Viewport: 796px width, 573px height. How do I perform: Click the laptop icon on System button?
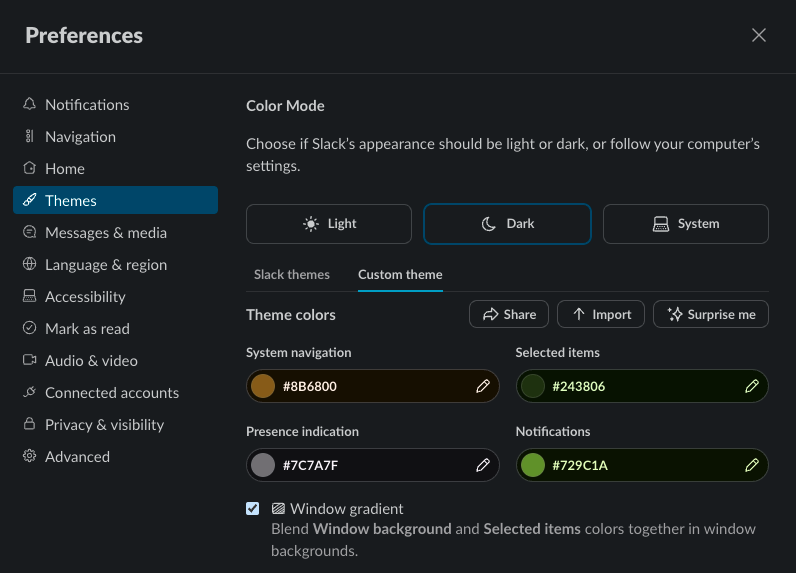[x=660, y=224]
